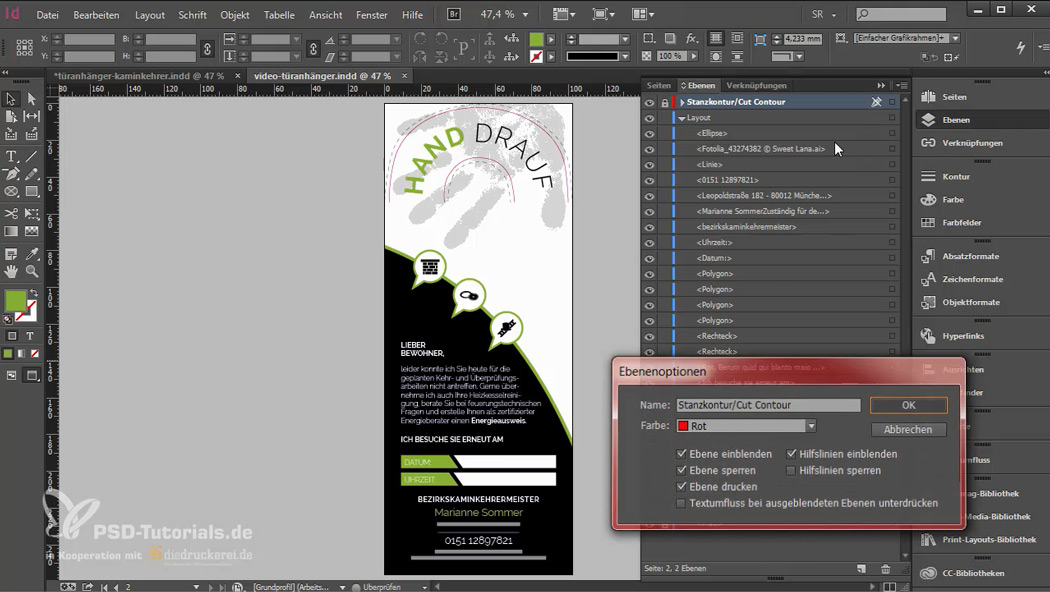Unlock the Stanzkontur/Cut Contour layer lock

664,102
